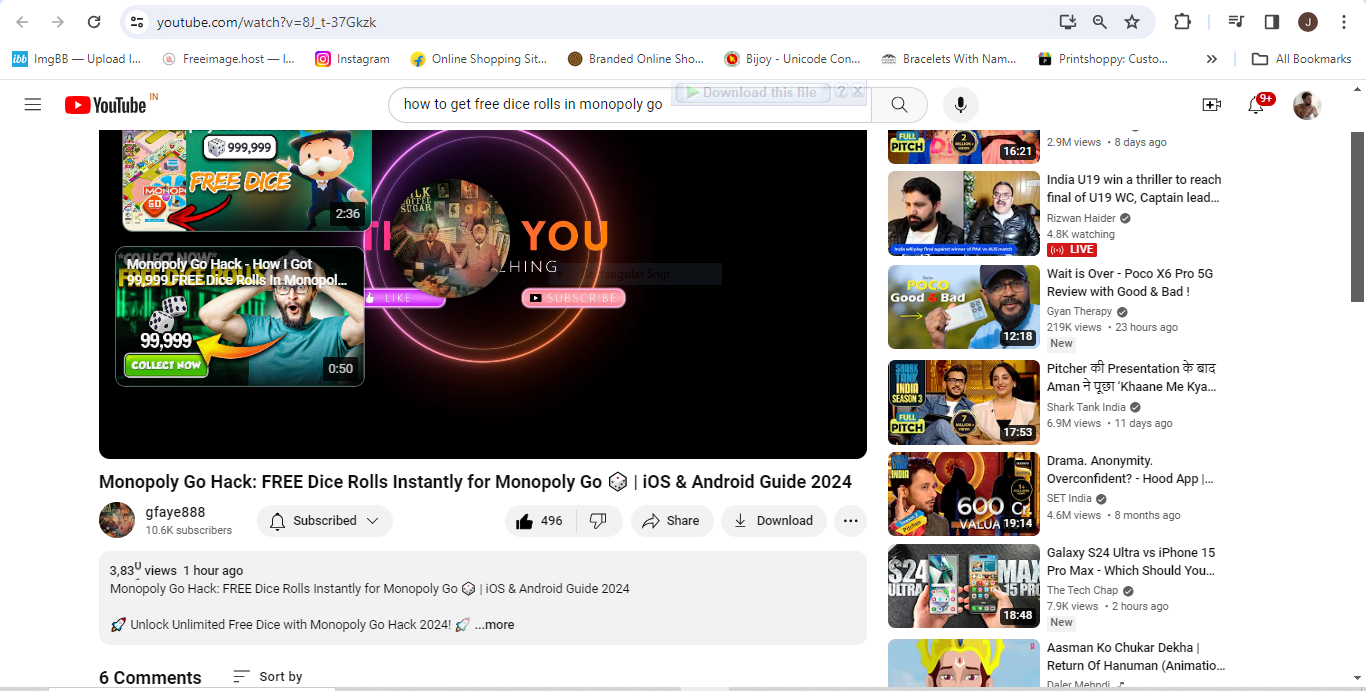This screenshot has height=691, width=1366.
Task: Click the help question mark on download overlay
Action: [841, 91]
